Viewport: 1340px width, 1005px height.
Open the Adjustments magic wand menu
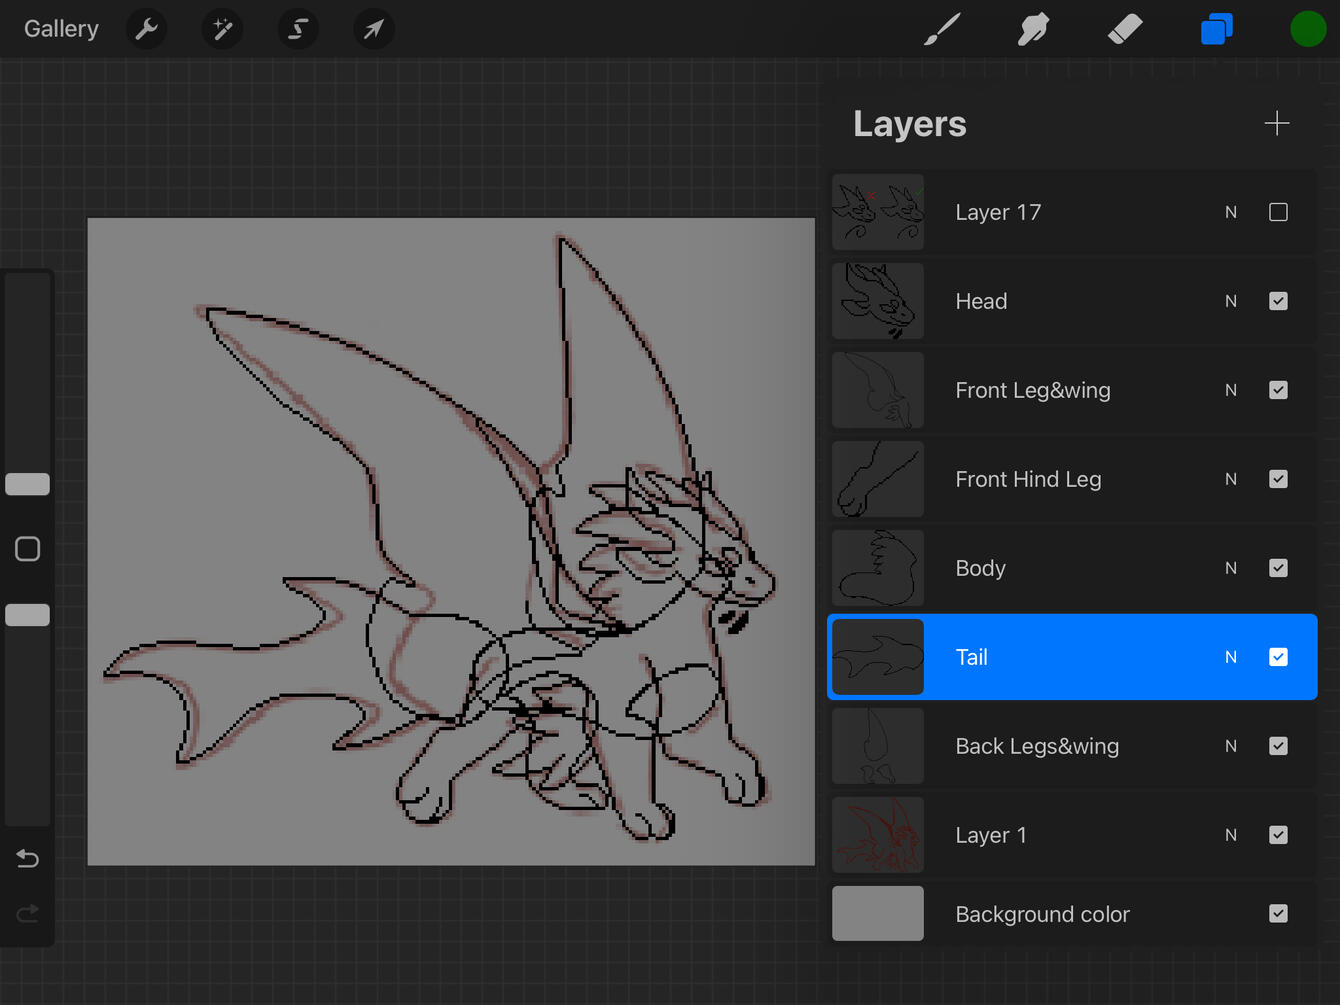tap(222, 29)
